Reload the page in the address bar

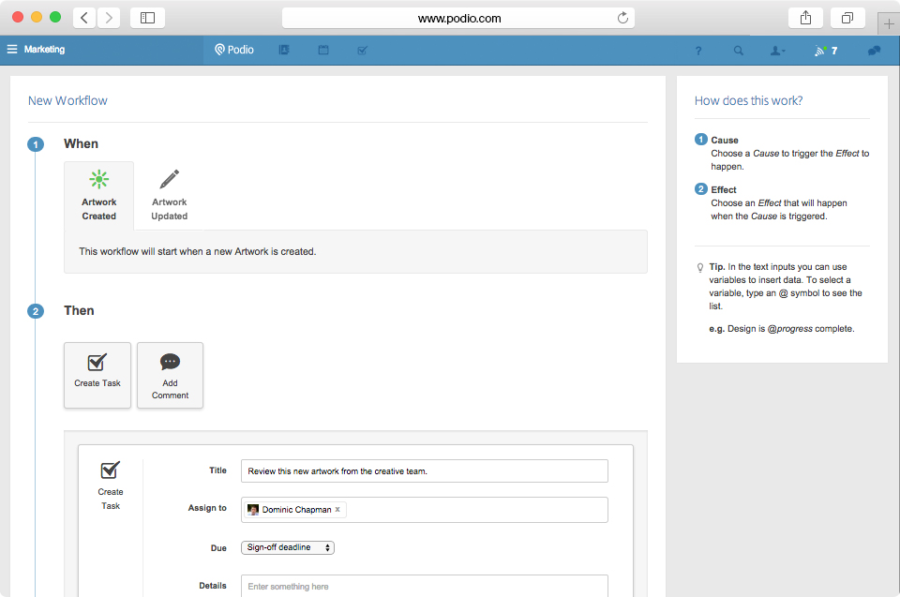[623, 18]
